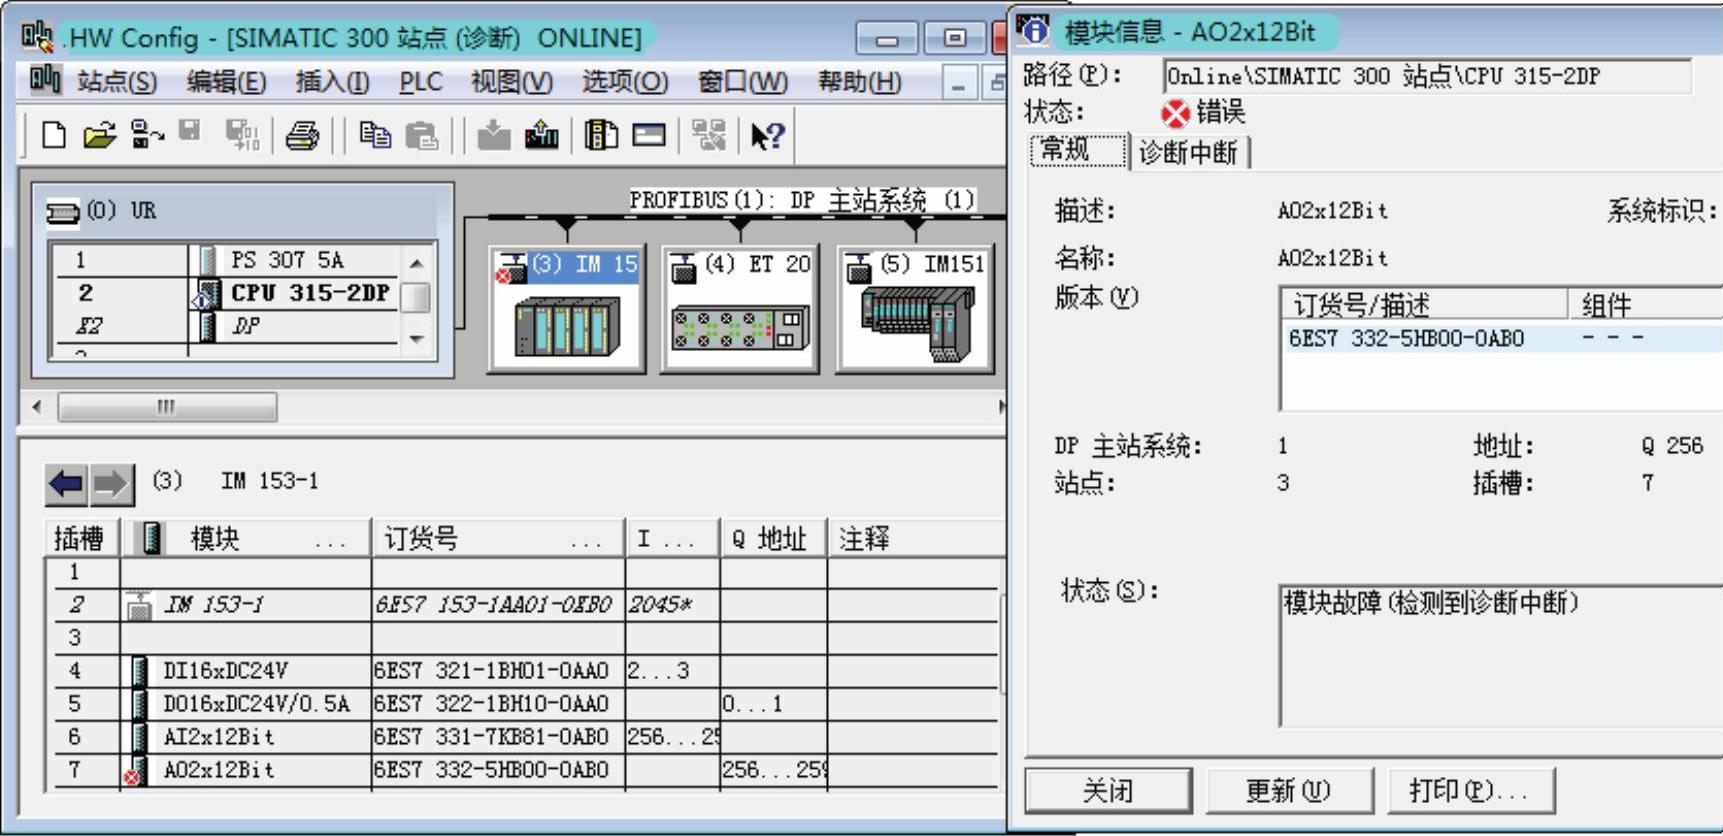Click the printer icon in the toolbar
The image size is (1723, 836).
(302, 135)
